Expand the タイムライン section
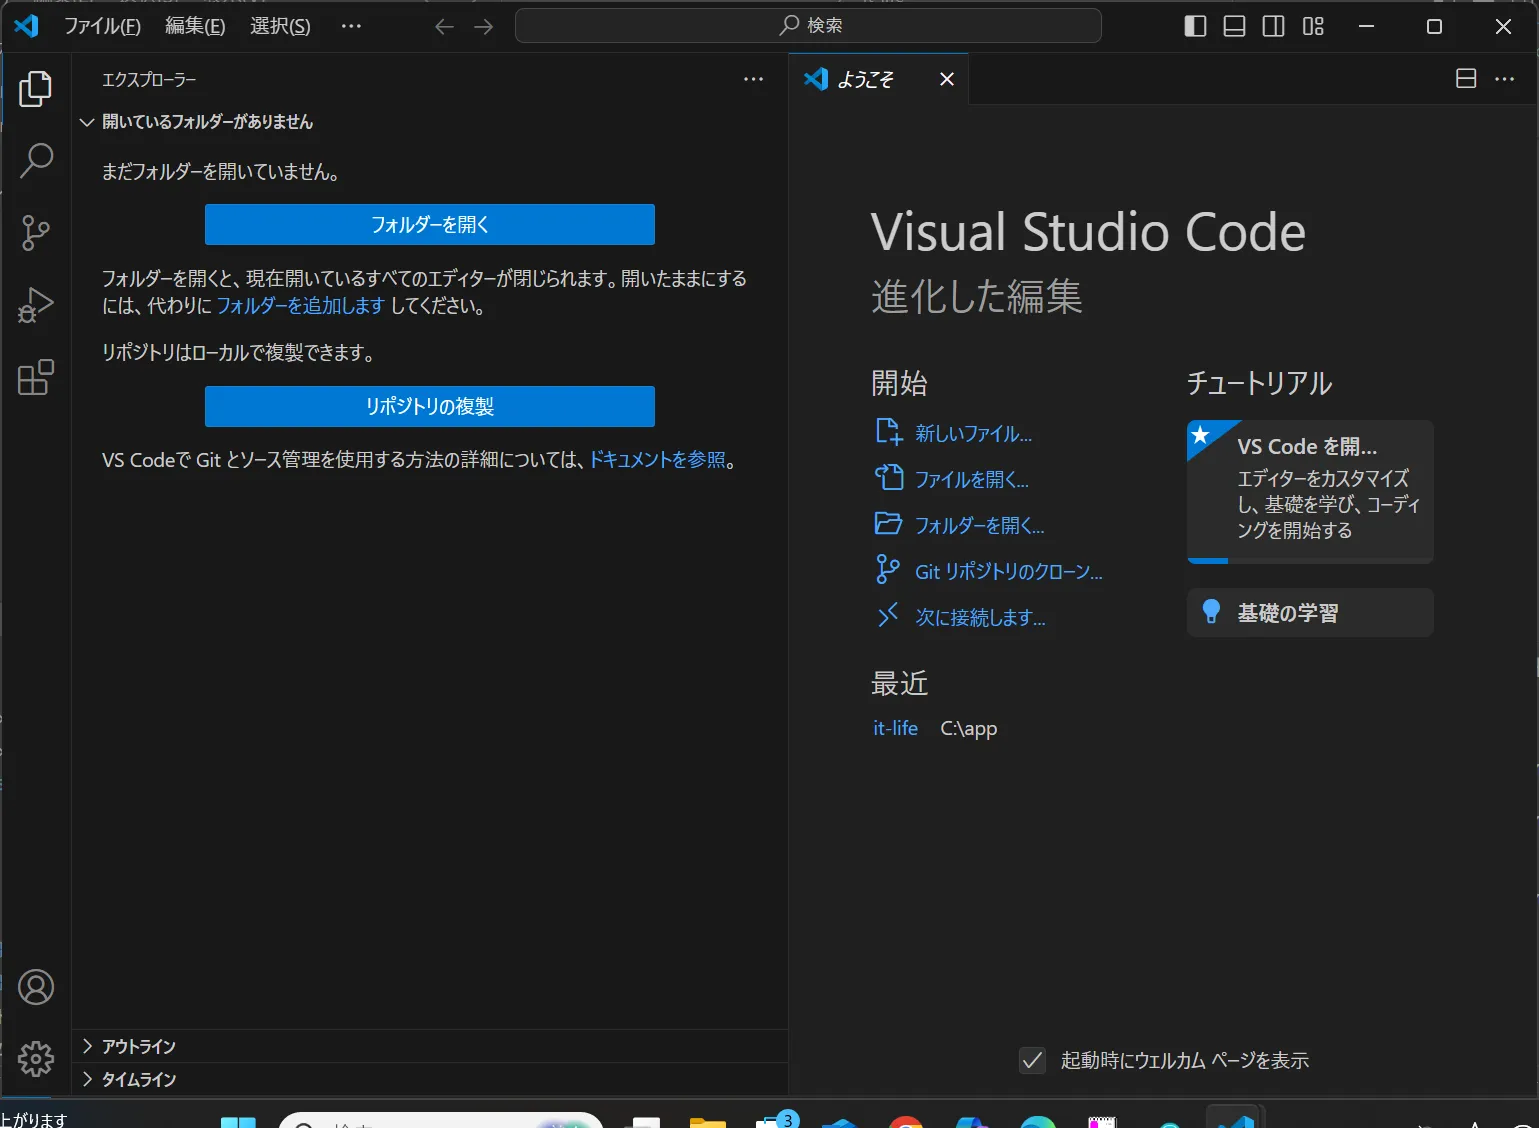Screen dimensions: 1539x1128 tap(430, 1079)
